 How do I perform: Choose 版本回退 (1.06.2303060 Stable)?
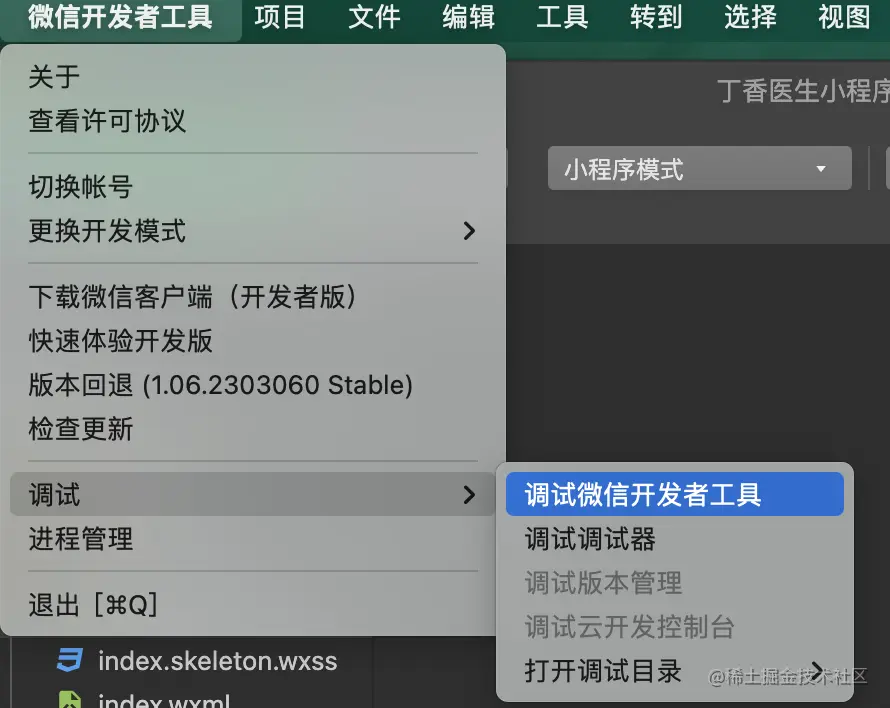tap(253, 385)
